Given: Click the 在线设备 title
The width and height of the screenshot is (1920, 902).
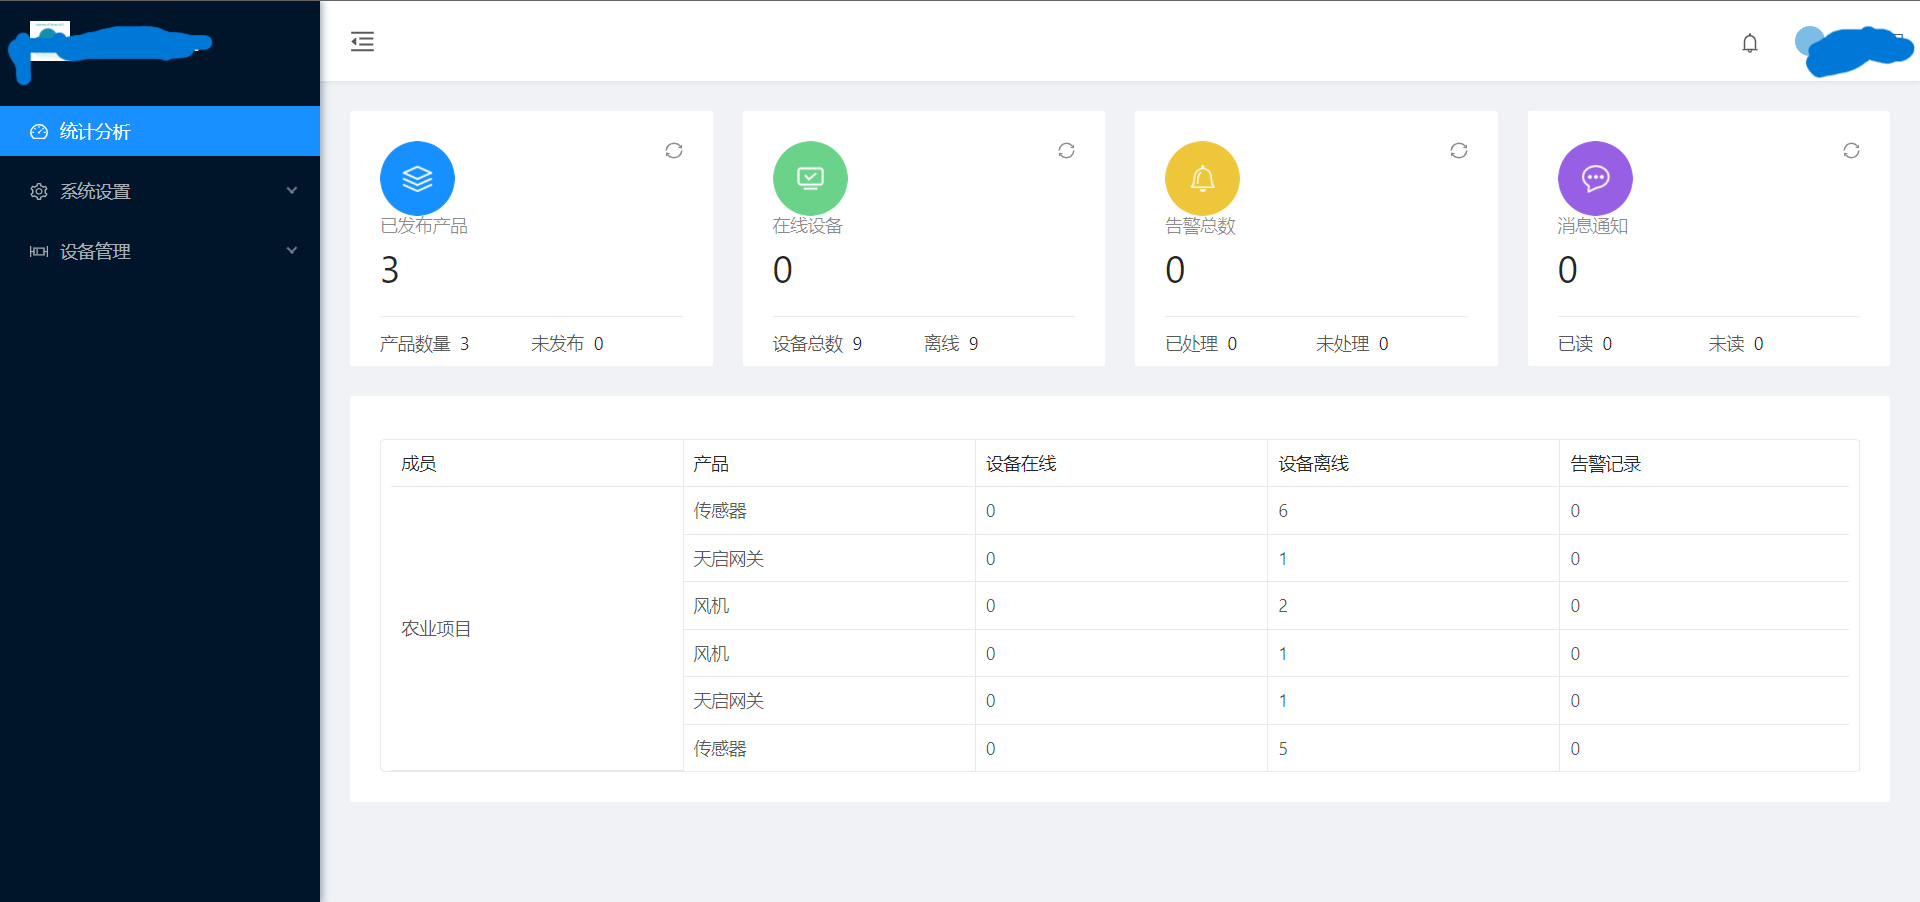Looking at the screenshot, I should [x=808, y=226].
